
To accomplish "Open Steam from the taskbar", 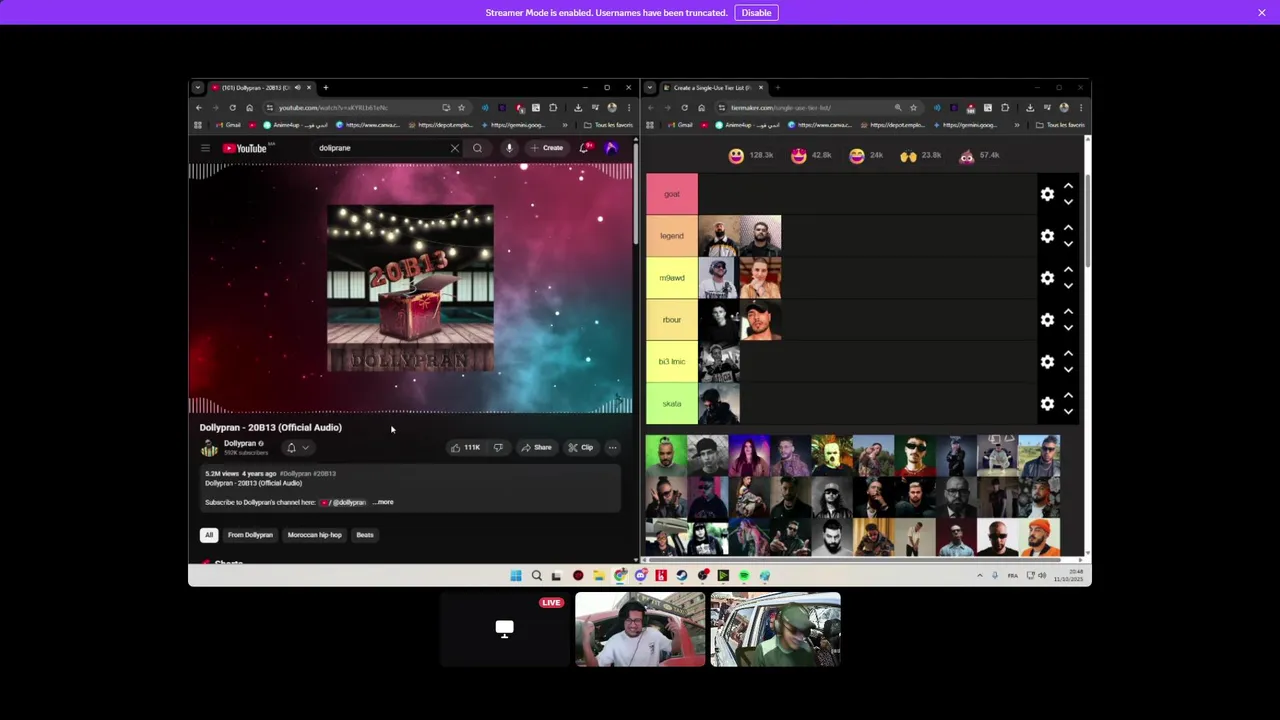I will [682, 575].
